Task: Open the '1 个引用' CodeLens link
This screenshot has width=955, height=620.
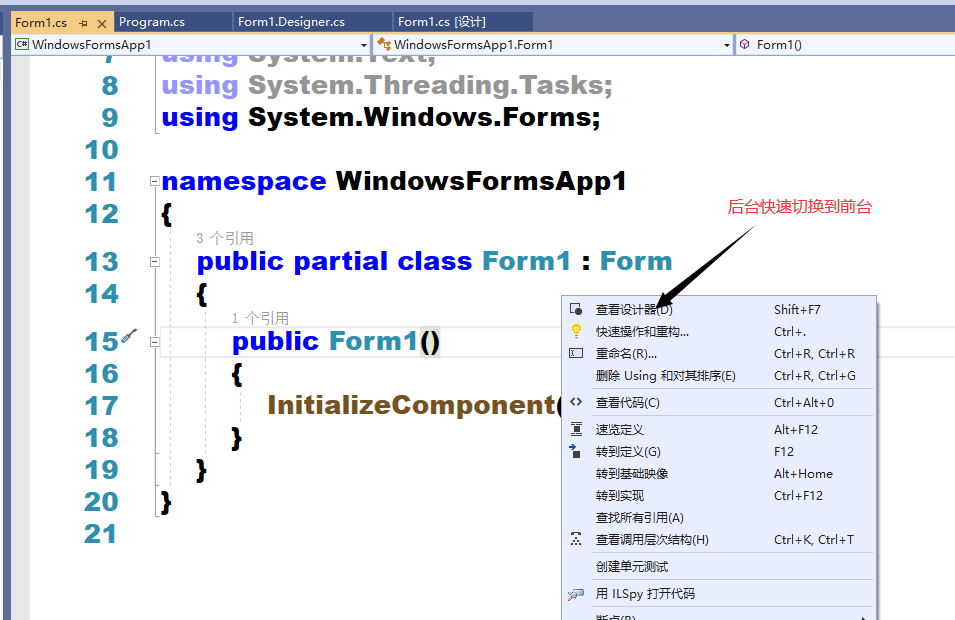Action: point(260,318)
